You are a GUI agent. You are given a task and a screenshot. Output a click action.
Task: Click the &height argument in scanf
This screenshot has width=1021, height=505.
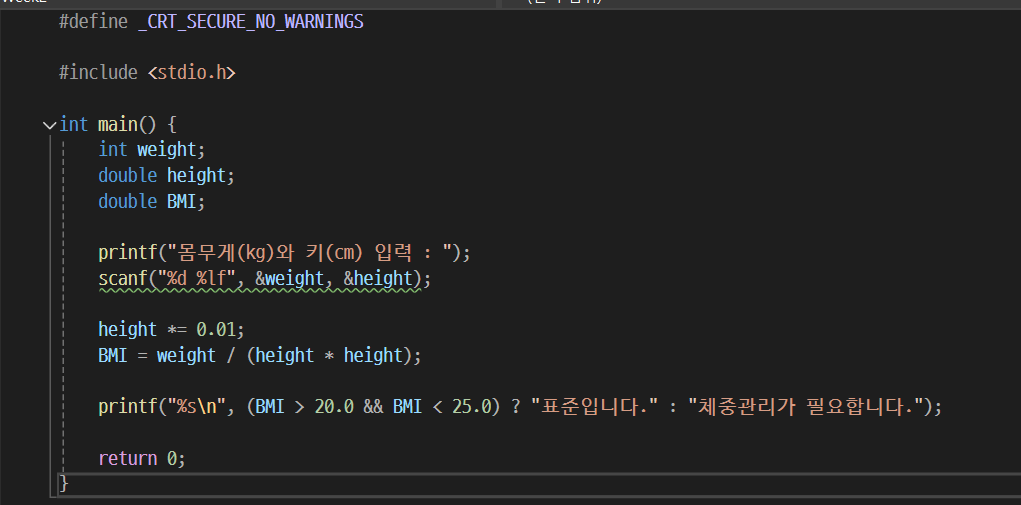point(378,279)
